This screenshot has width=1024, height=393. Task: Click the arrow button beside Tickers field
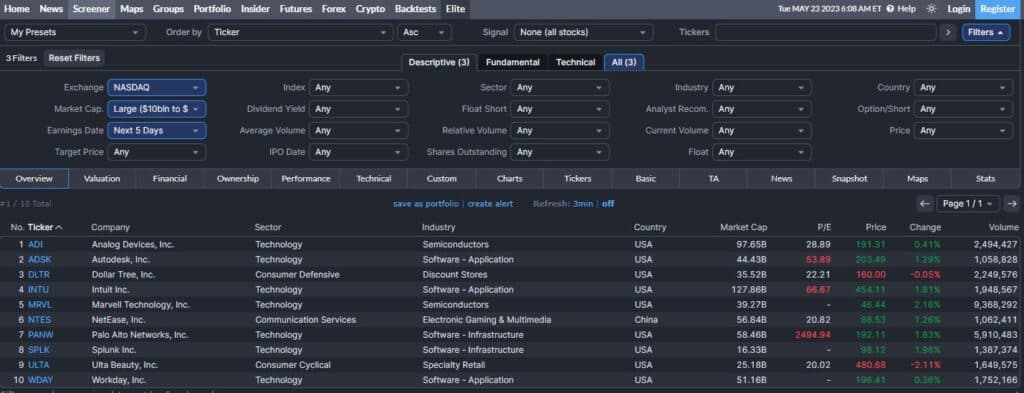[948, 32]
